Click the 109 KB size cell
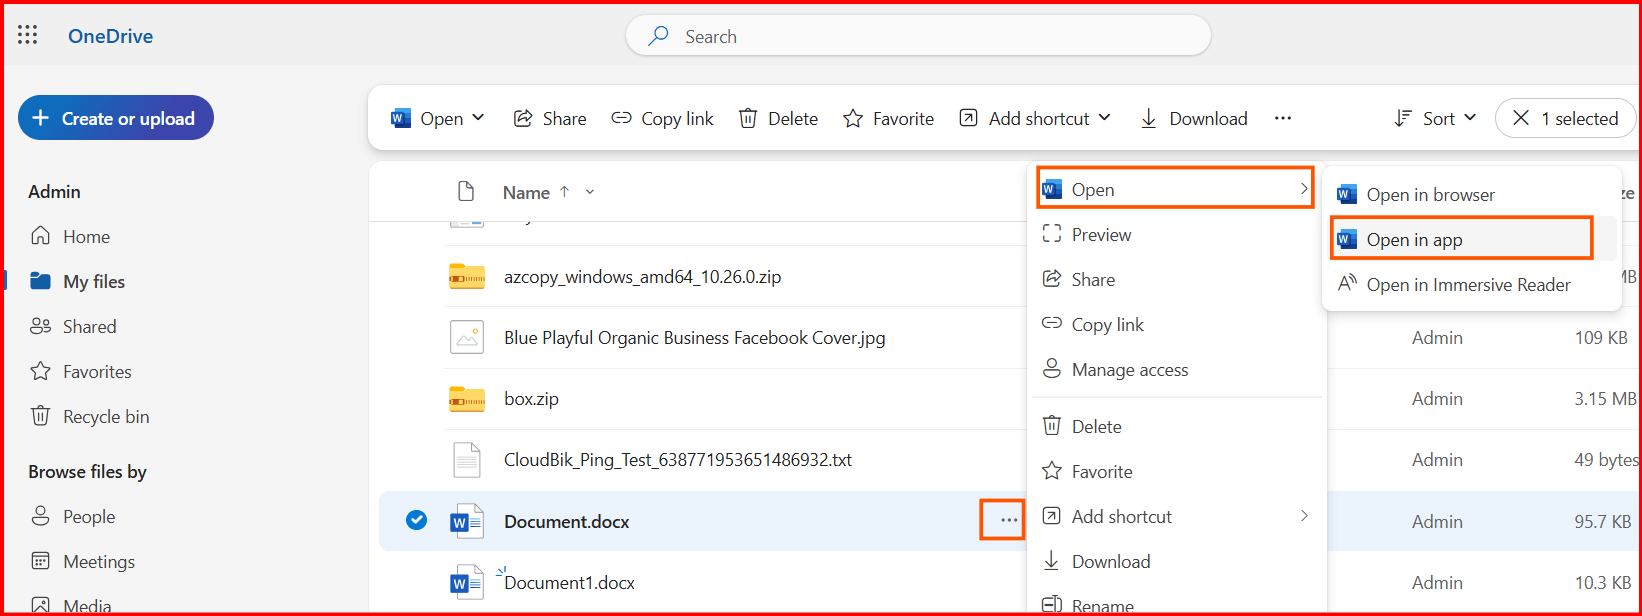 click(x=1601, y=338)
